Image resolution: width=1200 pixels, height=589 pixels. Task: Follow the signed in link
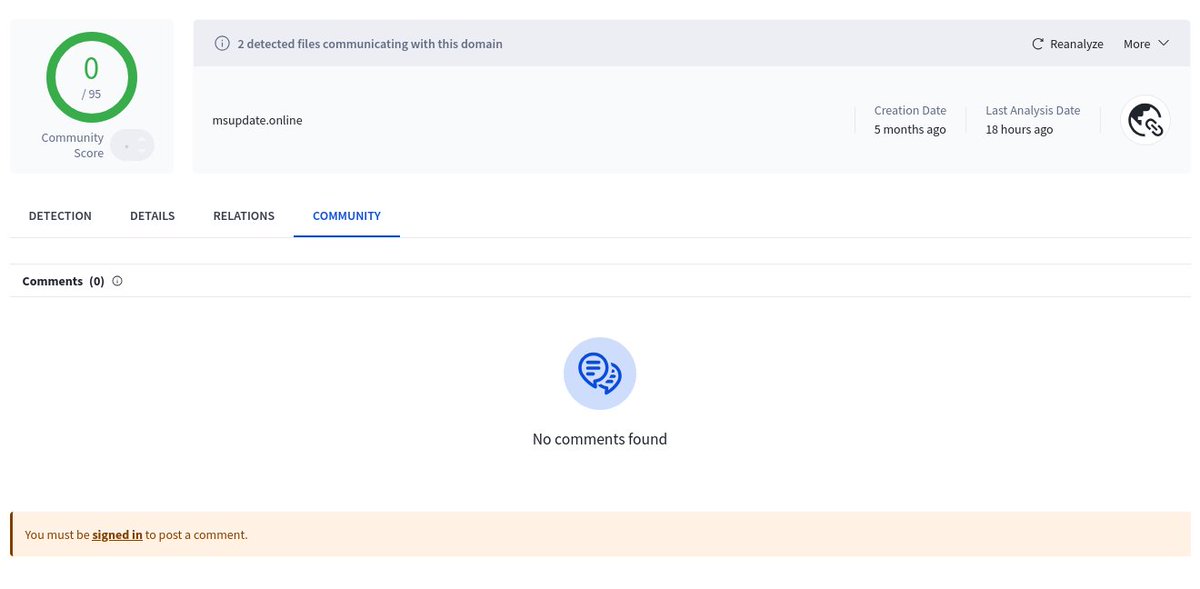tap(117, 535)
